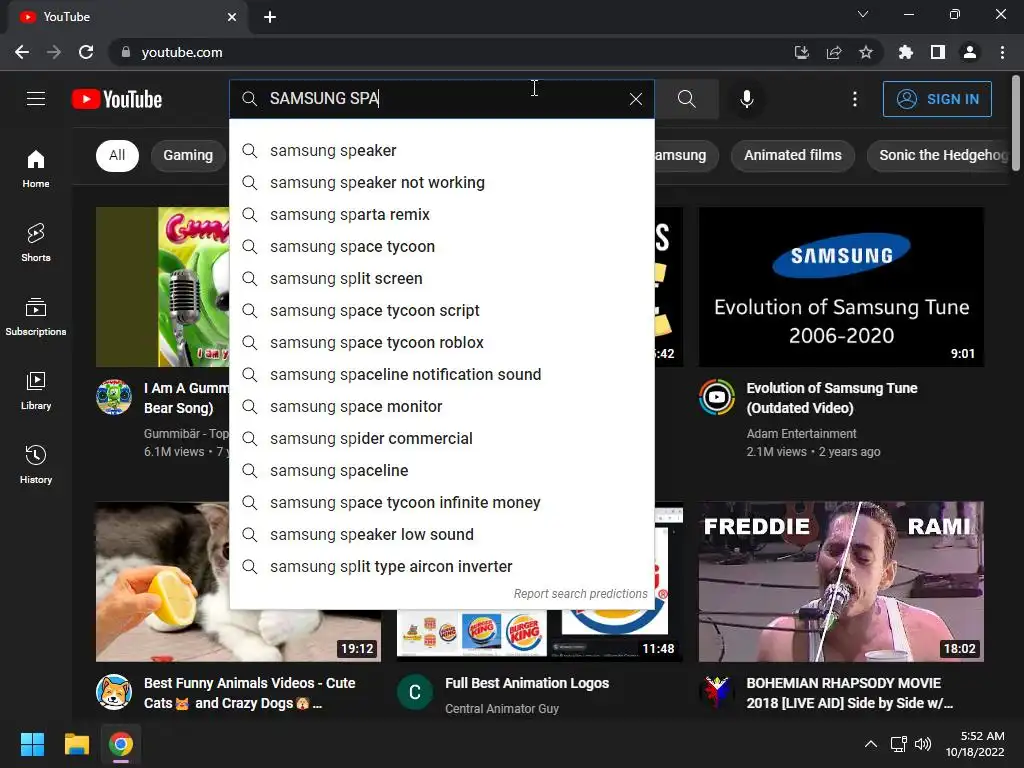Open Central Animator Guy channel avatar
This screenshot has height=768, width=1024.
(415, 692)
